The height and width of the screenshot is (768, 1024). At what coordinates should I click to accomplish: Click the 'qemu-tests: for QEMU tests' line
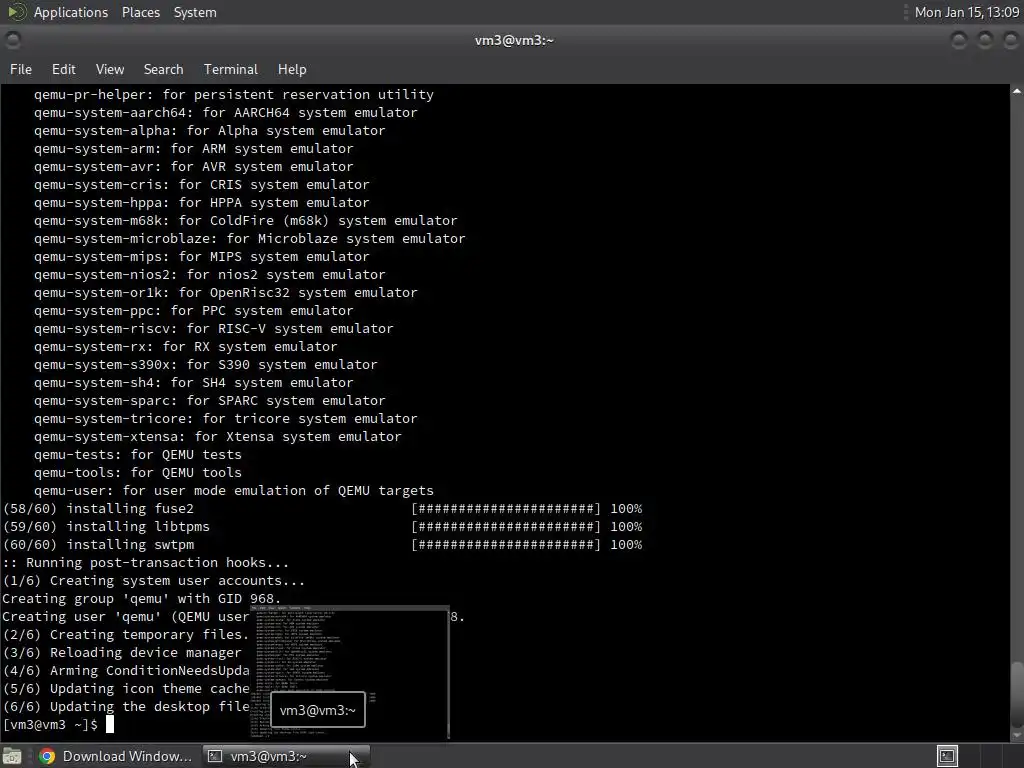[138, 455]
